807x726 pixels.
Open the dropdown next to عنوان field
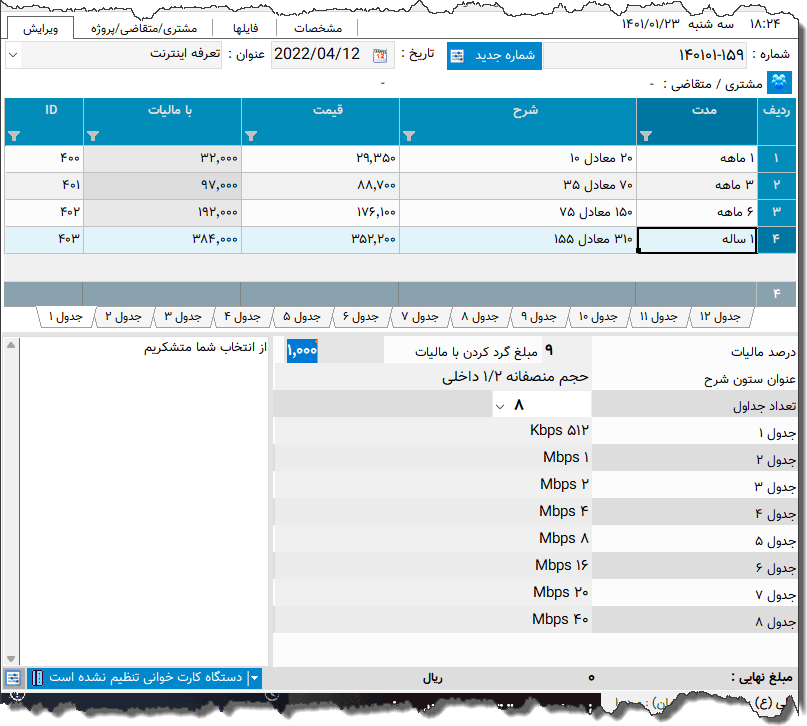click(x=11, y=57)
